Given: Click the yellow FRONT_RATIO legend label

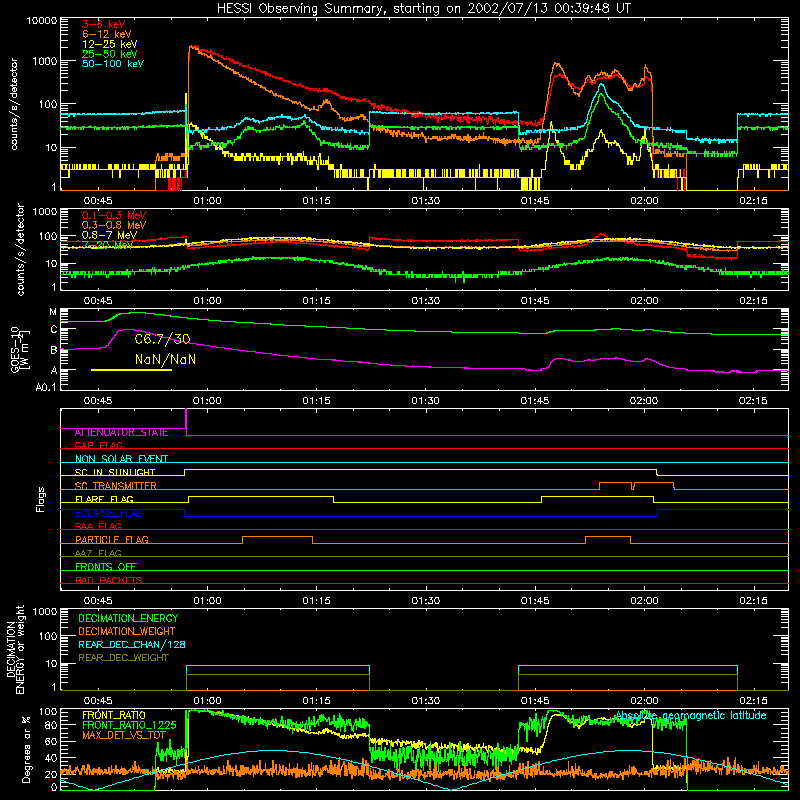Looking at the screenshot, I should 114,715.
